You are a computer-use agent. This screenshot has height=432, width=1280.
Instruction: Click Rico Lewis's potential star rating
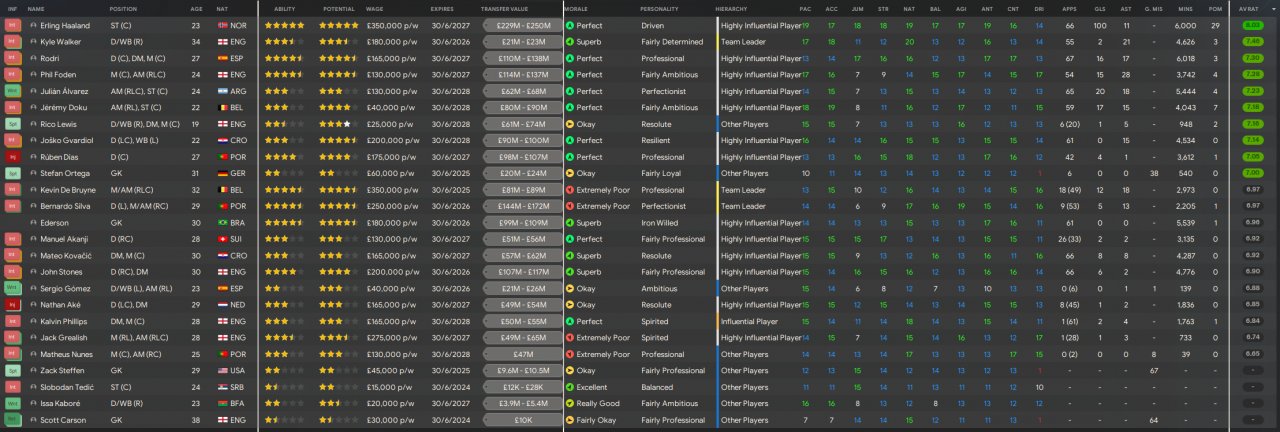(x=340, y=124)
